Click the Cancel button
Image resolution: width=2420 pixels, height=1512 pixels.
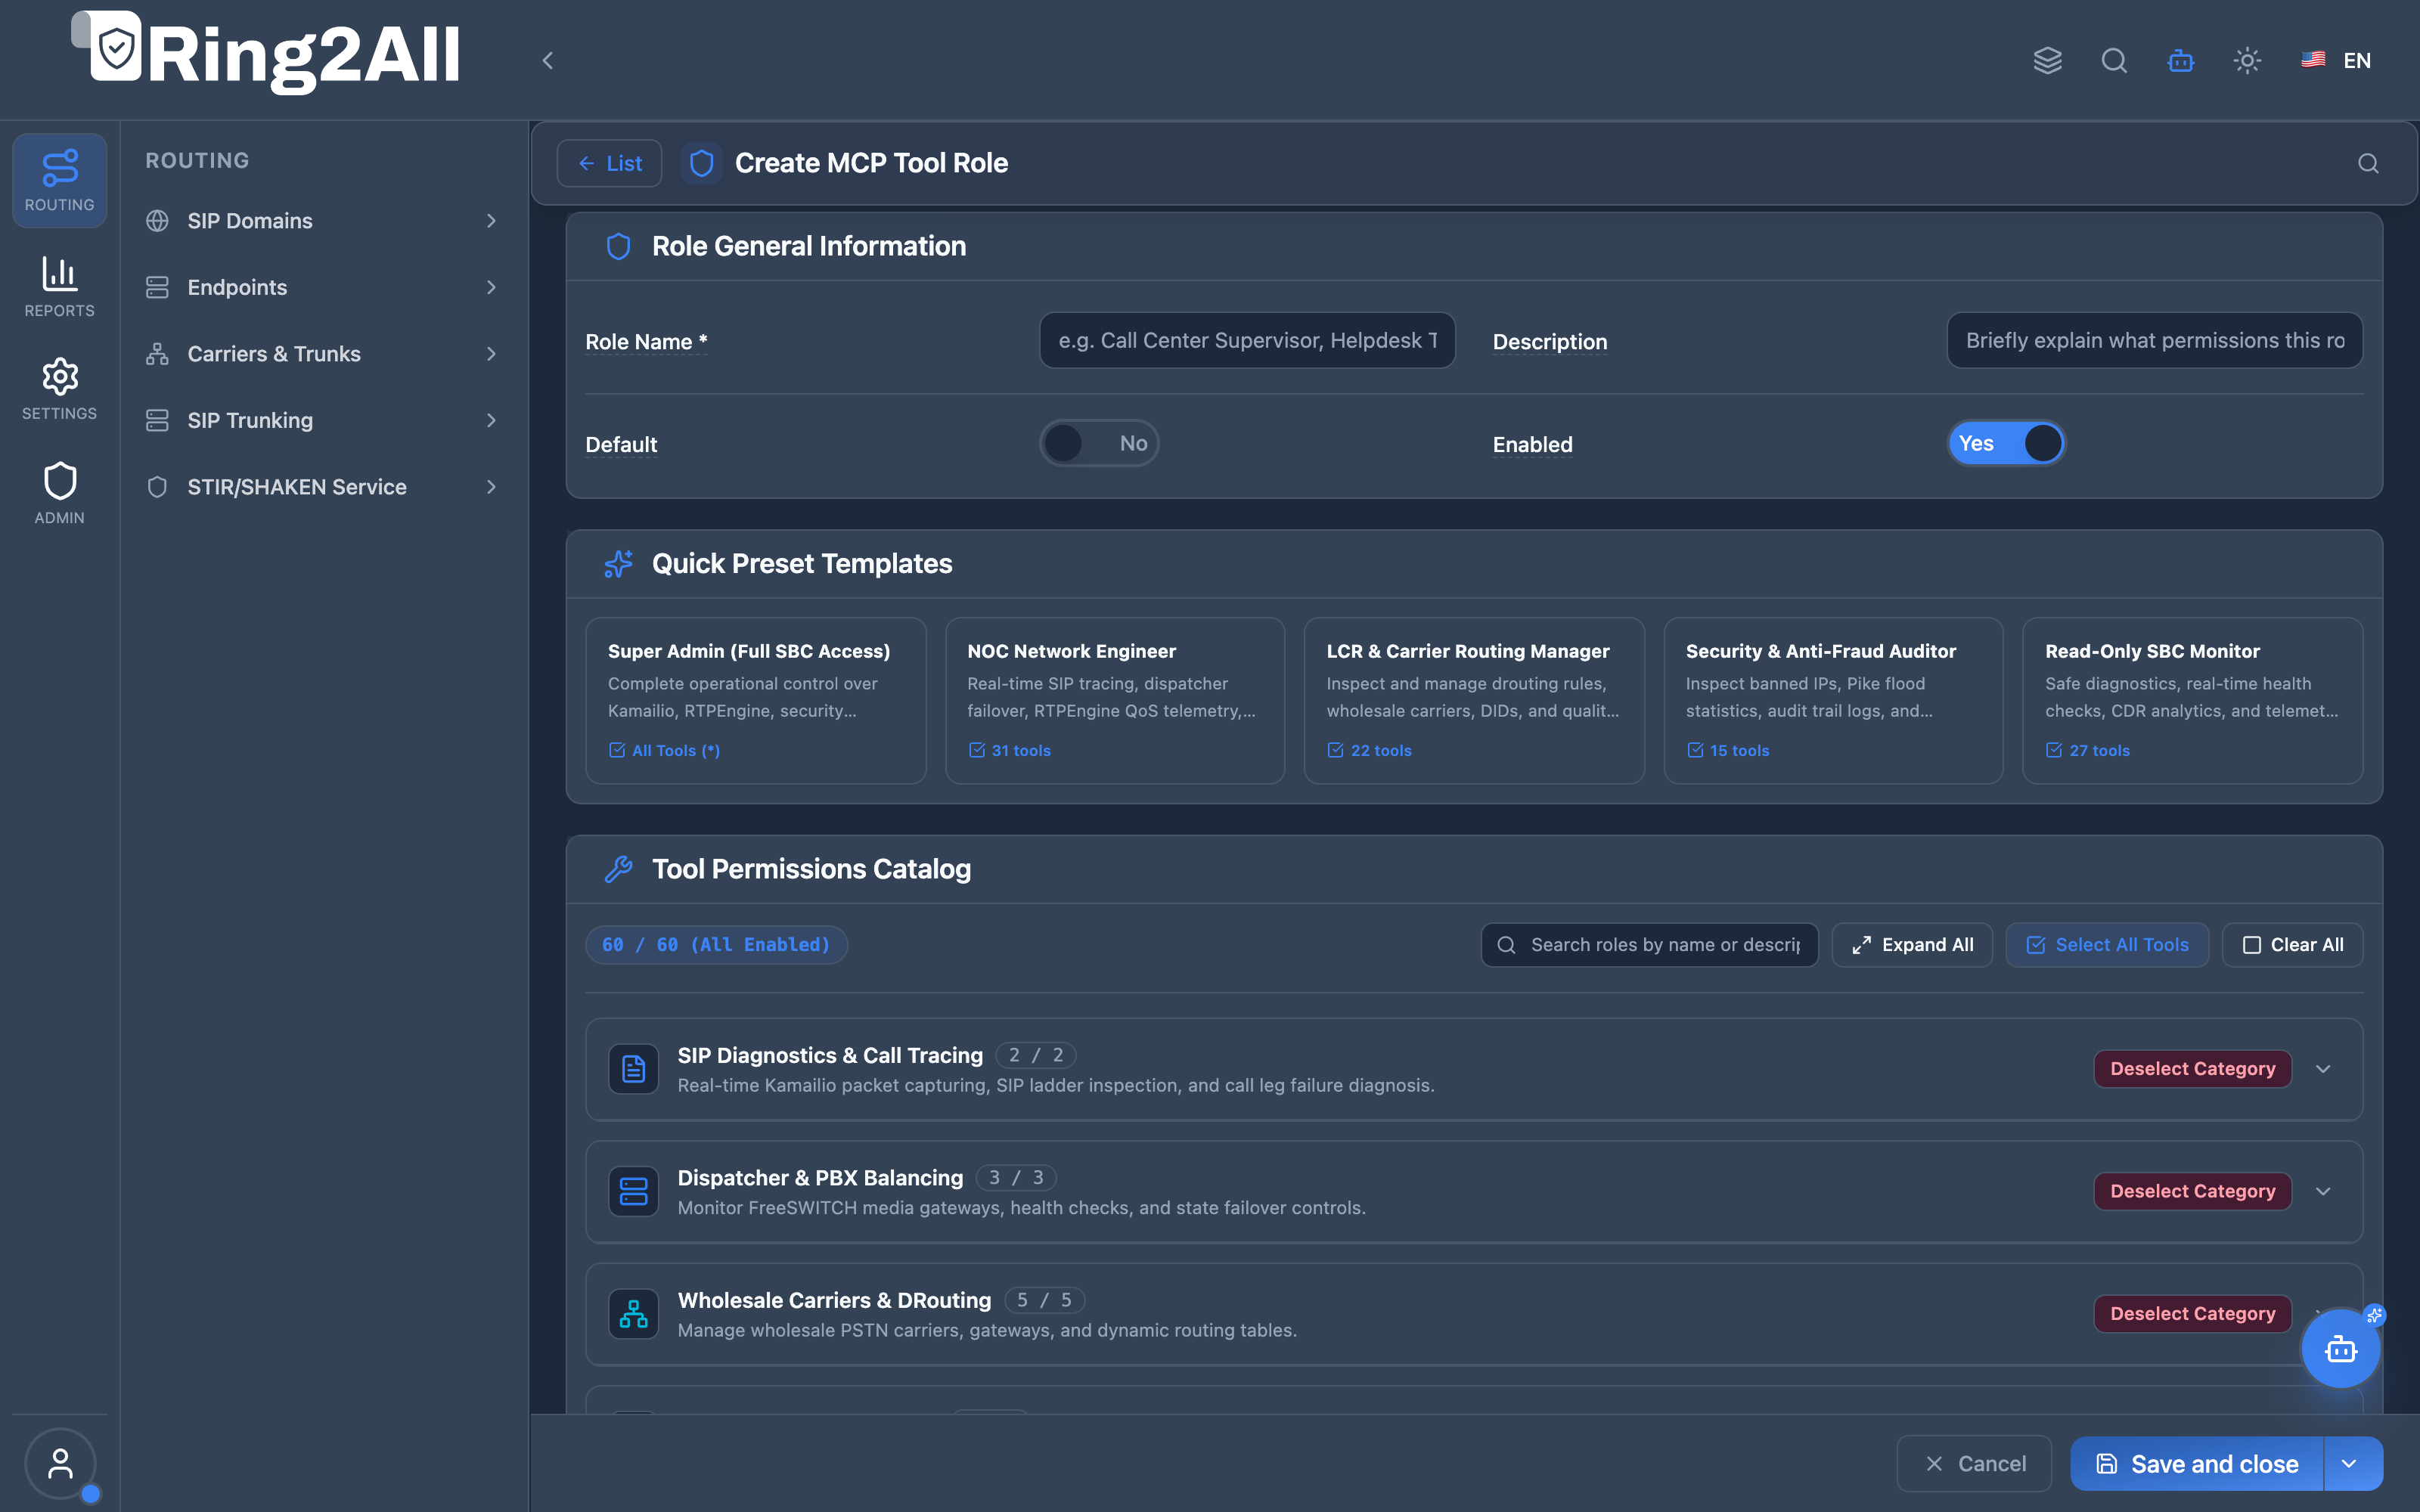click(x=1974, y=1464)
